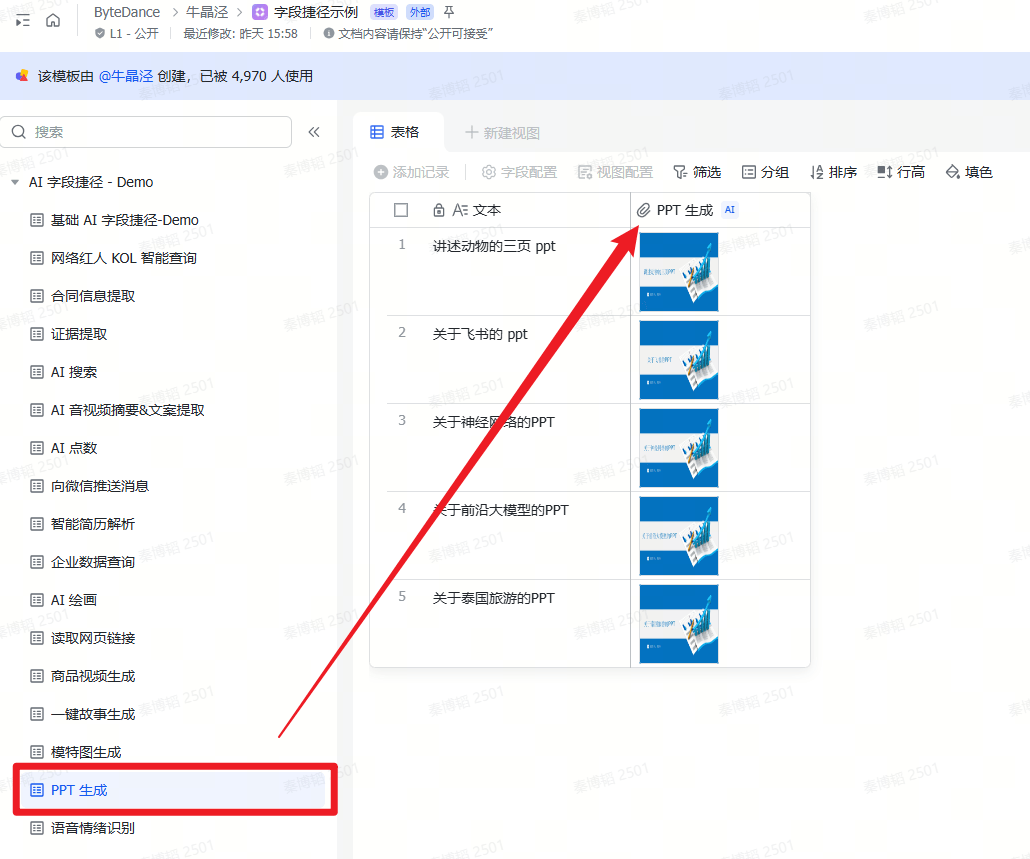The height and width of the screenshot is (859, 1030).
Task: Toggle the sidebar menu icon at top left
Action: tap(22, 20)
